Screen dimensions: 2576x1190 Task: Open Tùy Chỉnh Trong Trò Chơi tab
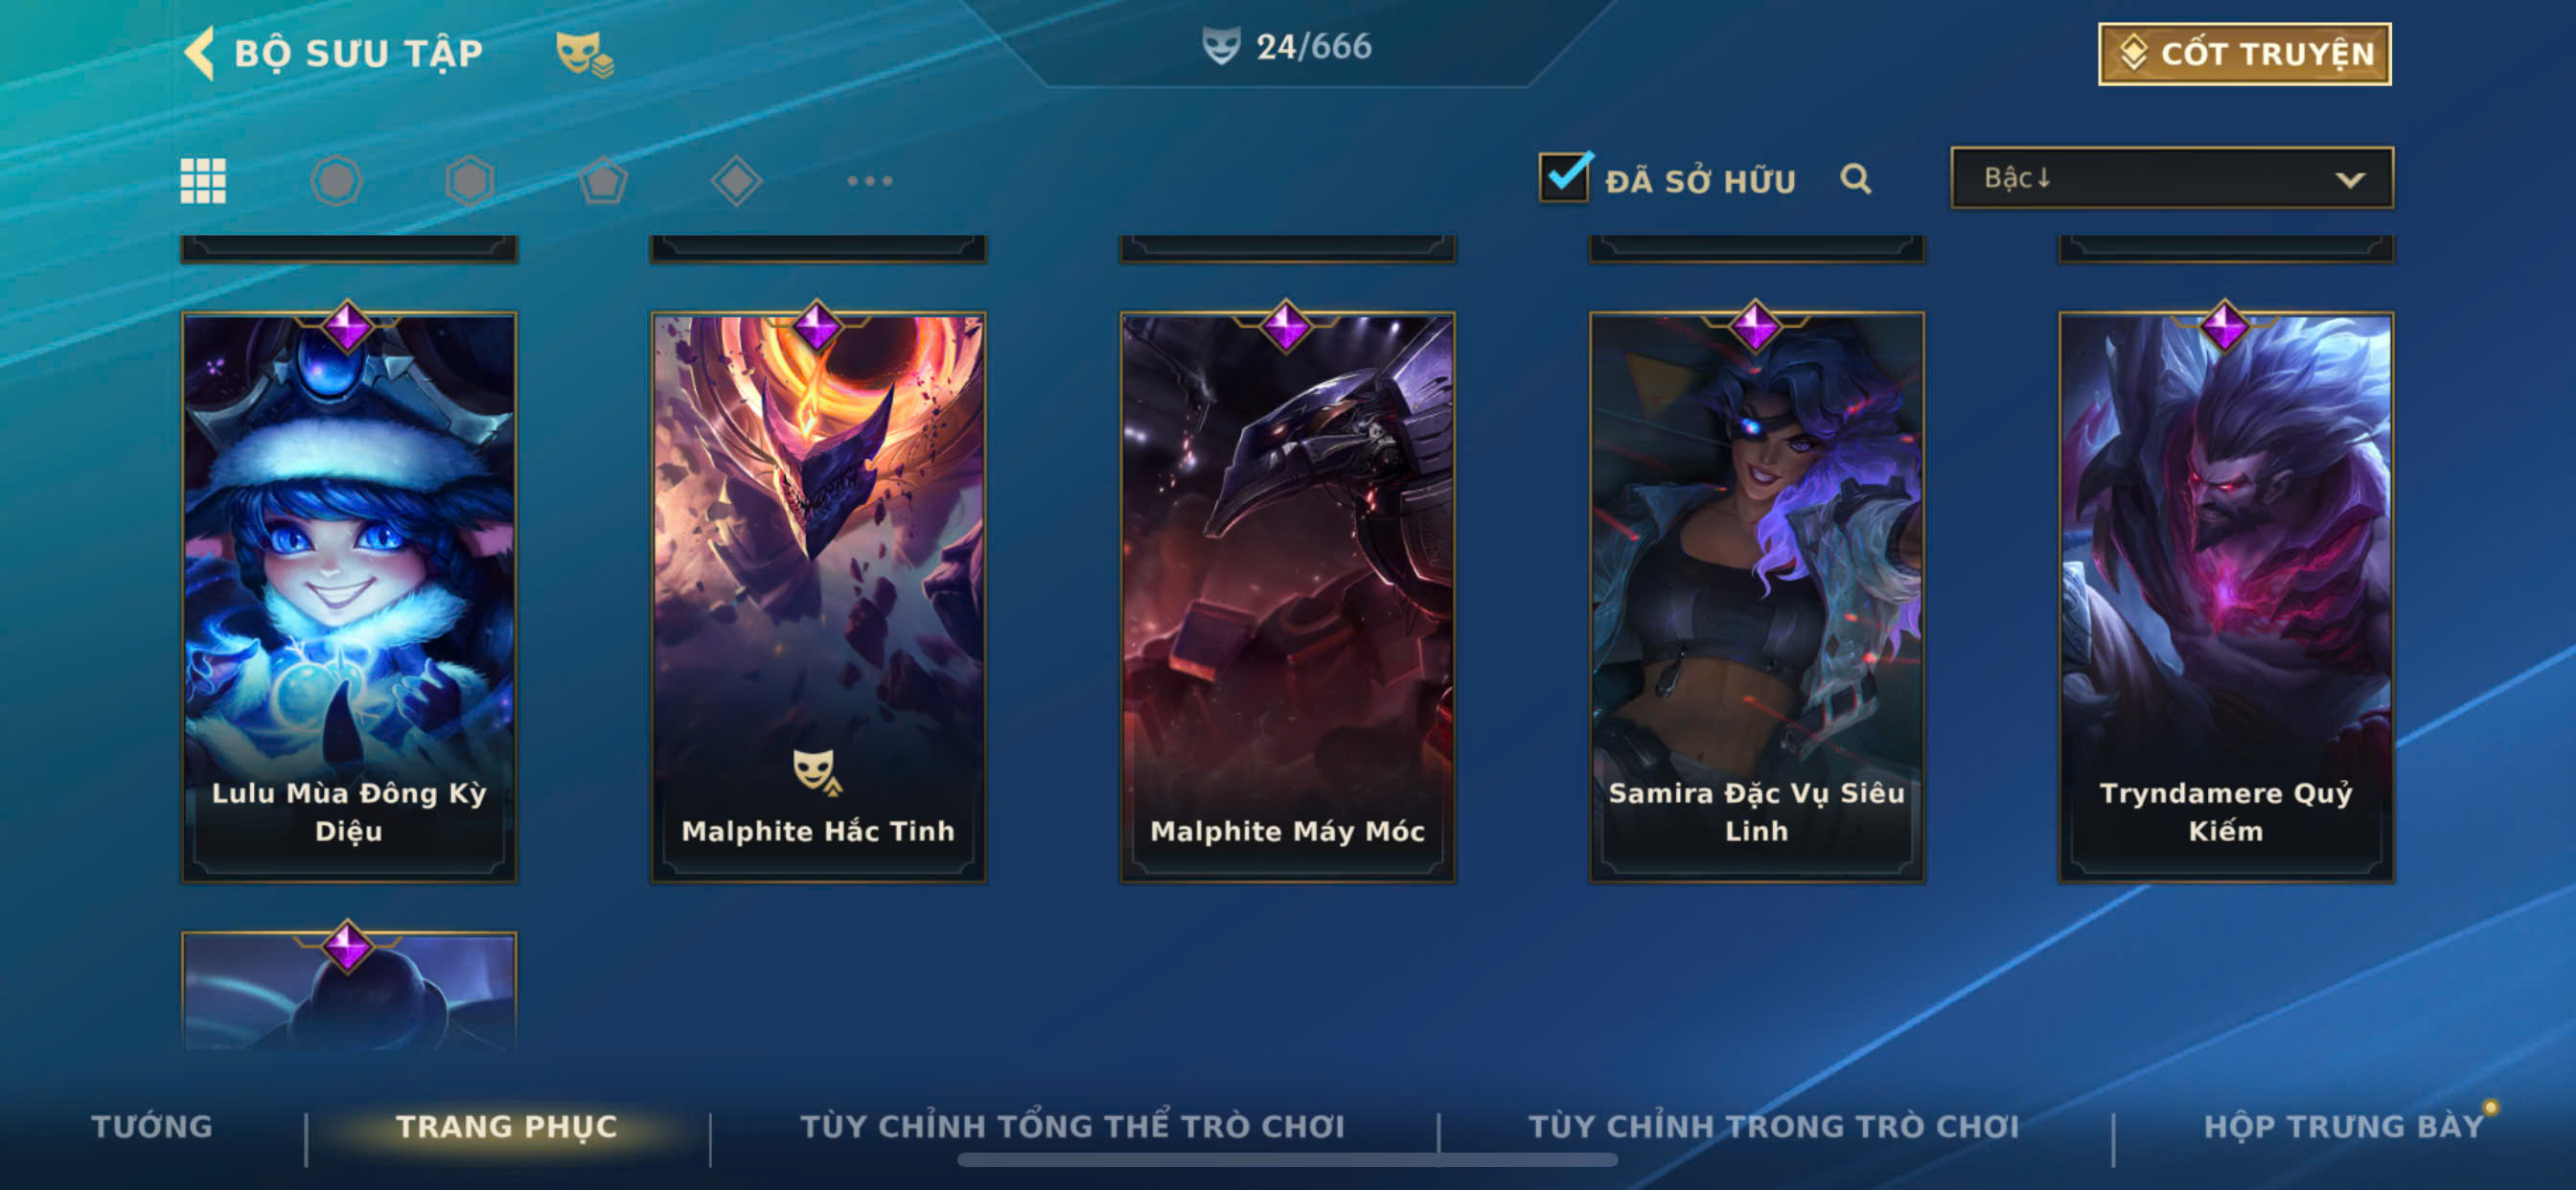tap(1774, 1126)
